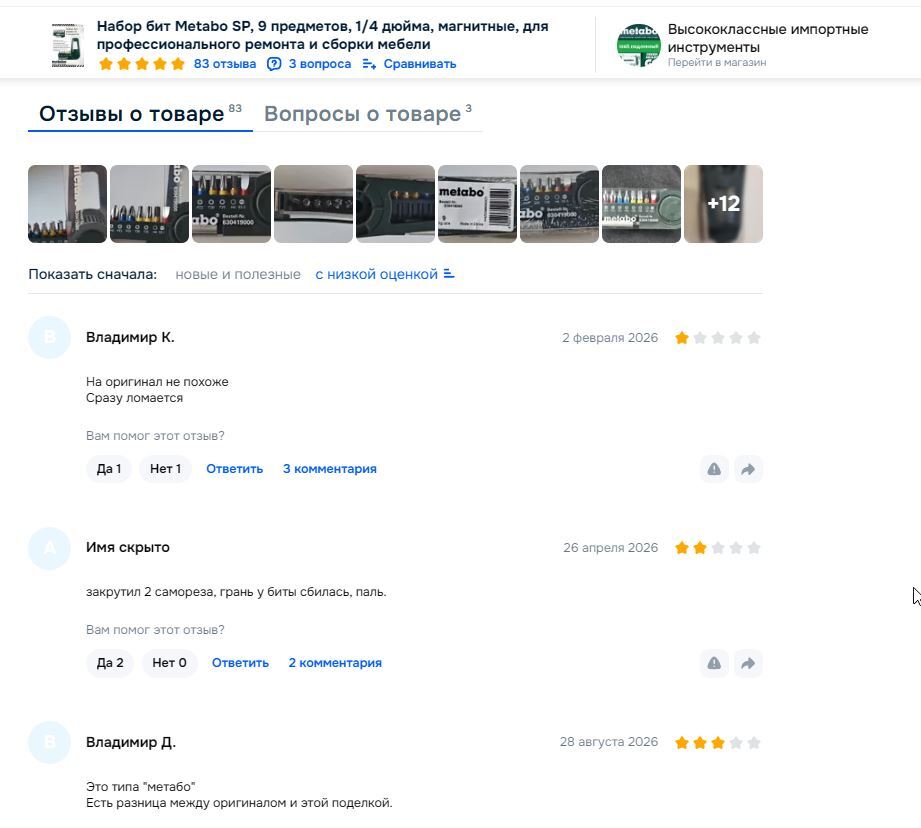Click the Имя скрыто avatar

pos(49,547)
